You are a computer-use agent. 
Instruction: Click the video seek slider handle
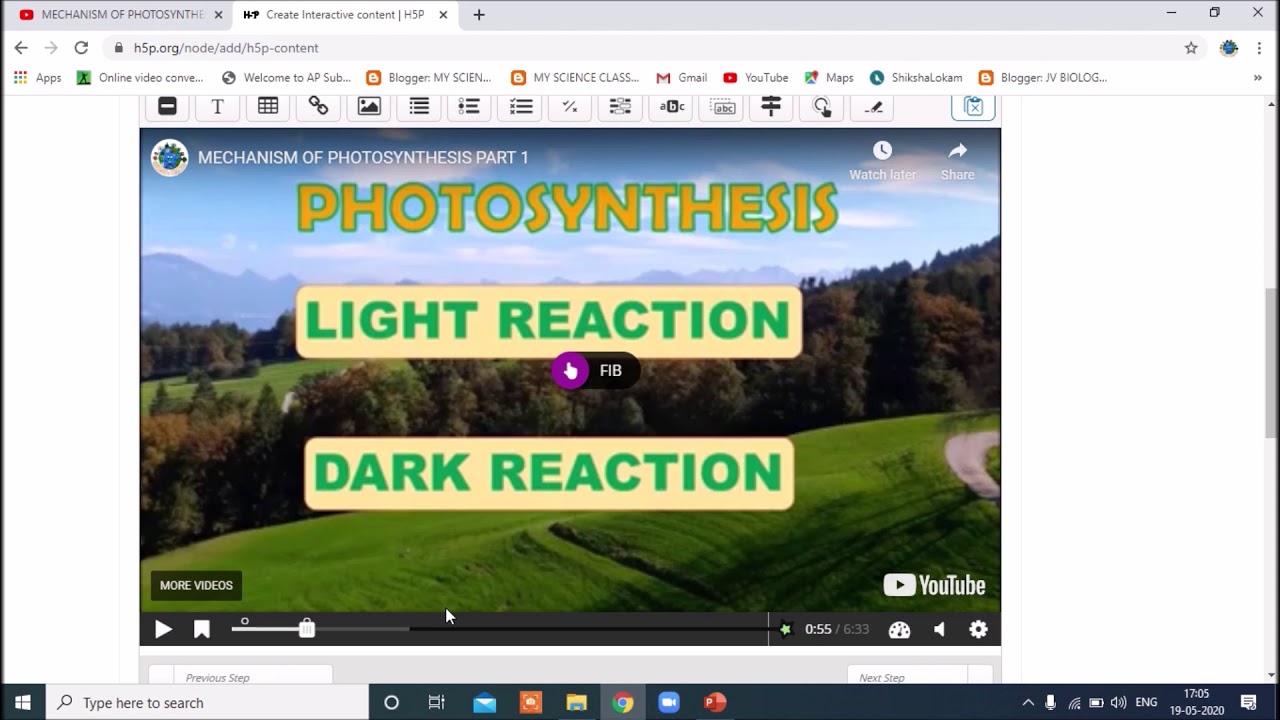307,629
